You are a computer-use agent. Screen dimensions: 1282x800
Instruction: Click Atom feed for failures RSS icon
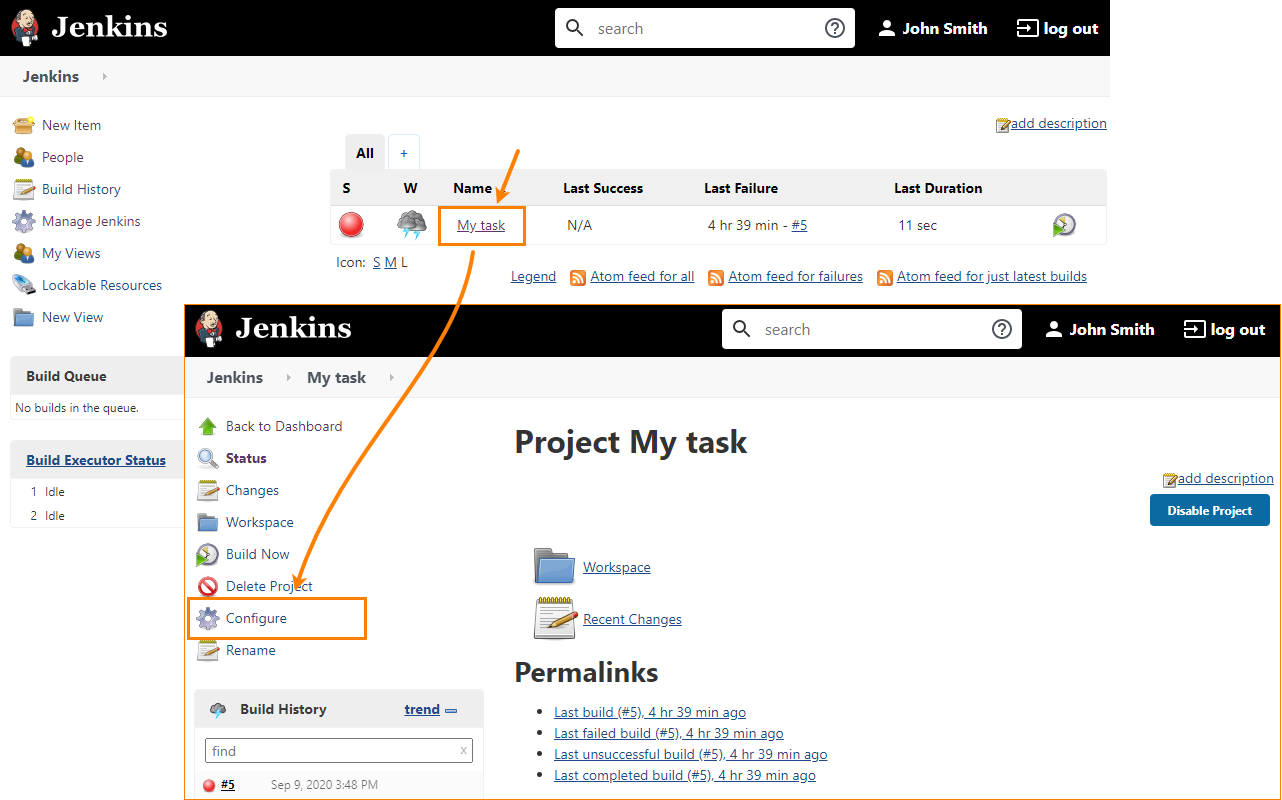716,277
